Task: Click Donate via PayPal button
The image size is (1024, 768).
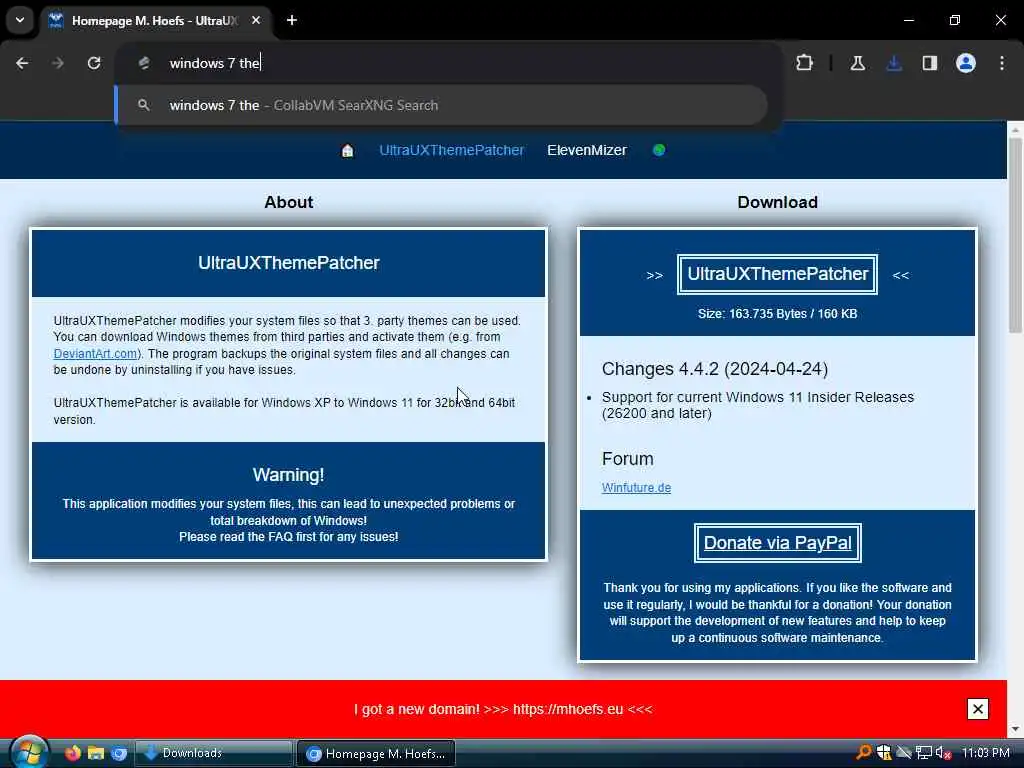Action: click(x=777, y=543)
